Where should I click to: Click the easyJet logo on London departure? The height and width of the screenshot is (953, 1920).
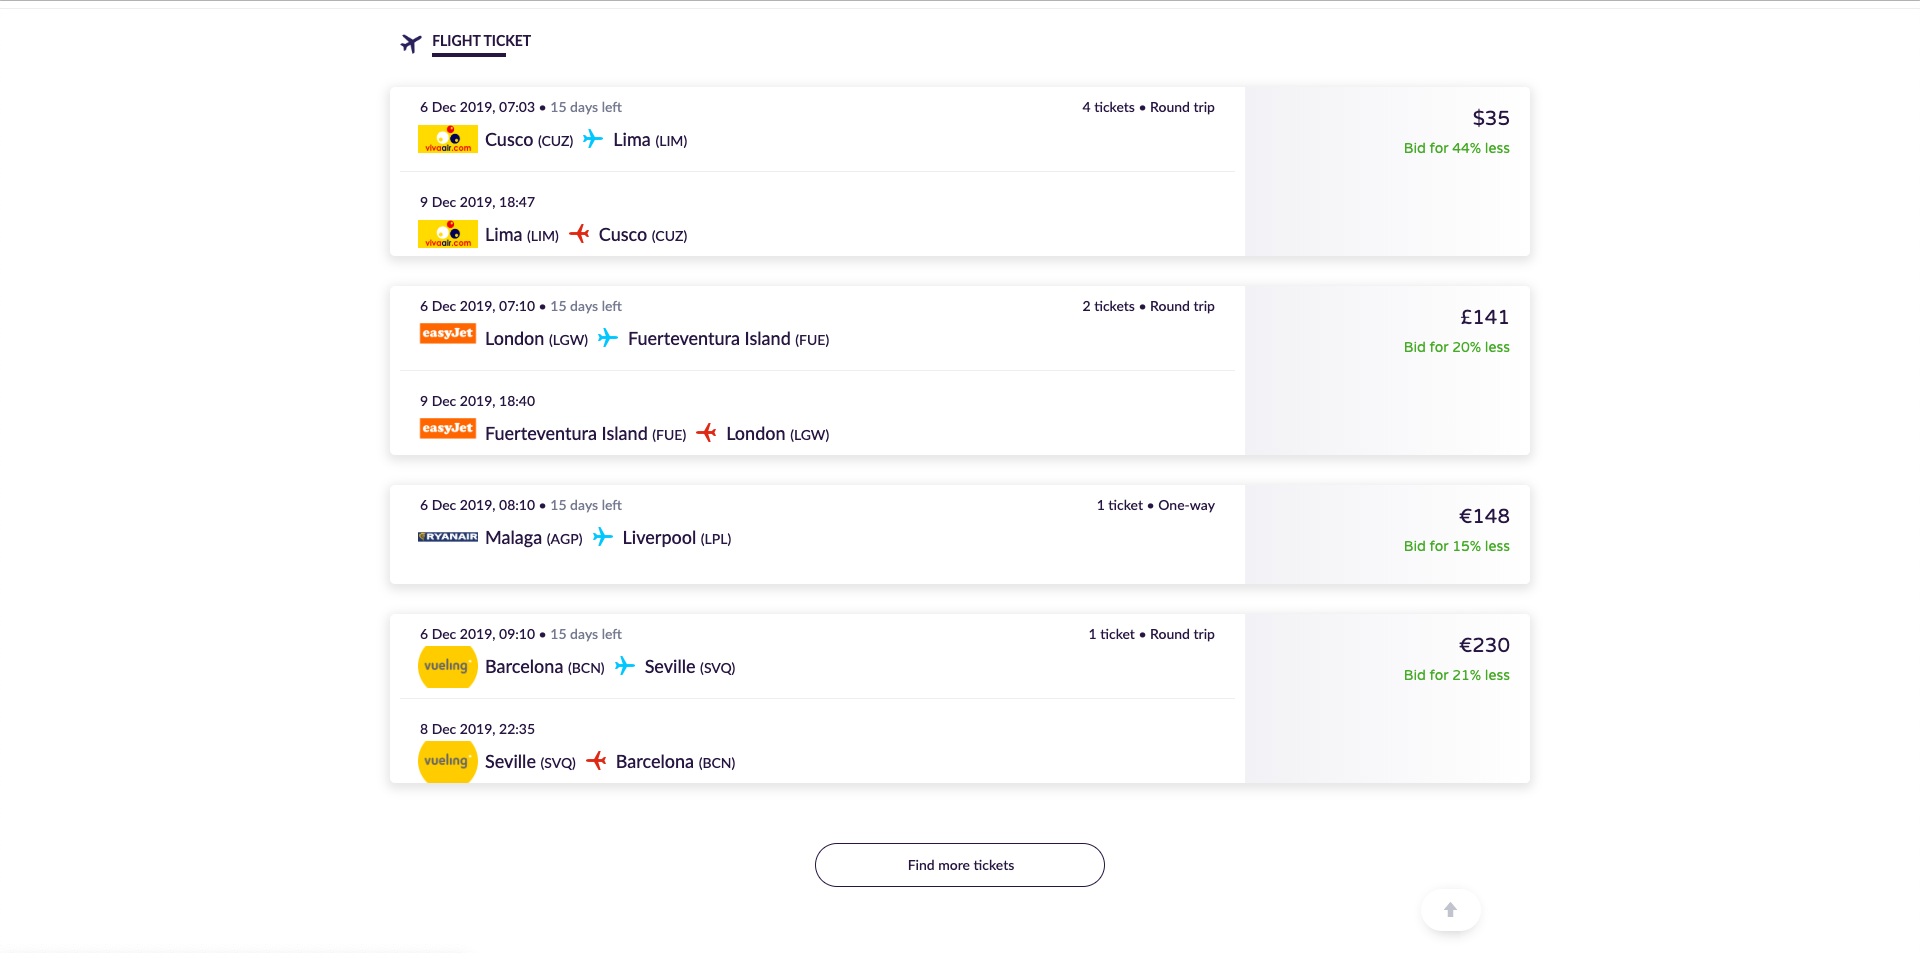(x=447, y=334)
